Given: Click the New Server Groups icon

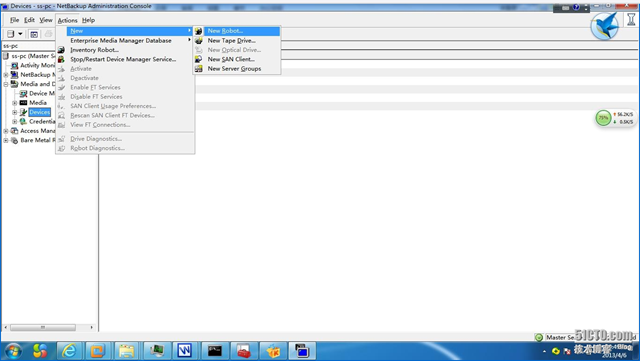Looking at the screenshot, I should coord(198,69).
